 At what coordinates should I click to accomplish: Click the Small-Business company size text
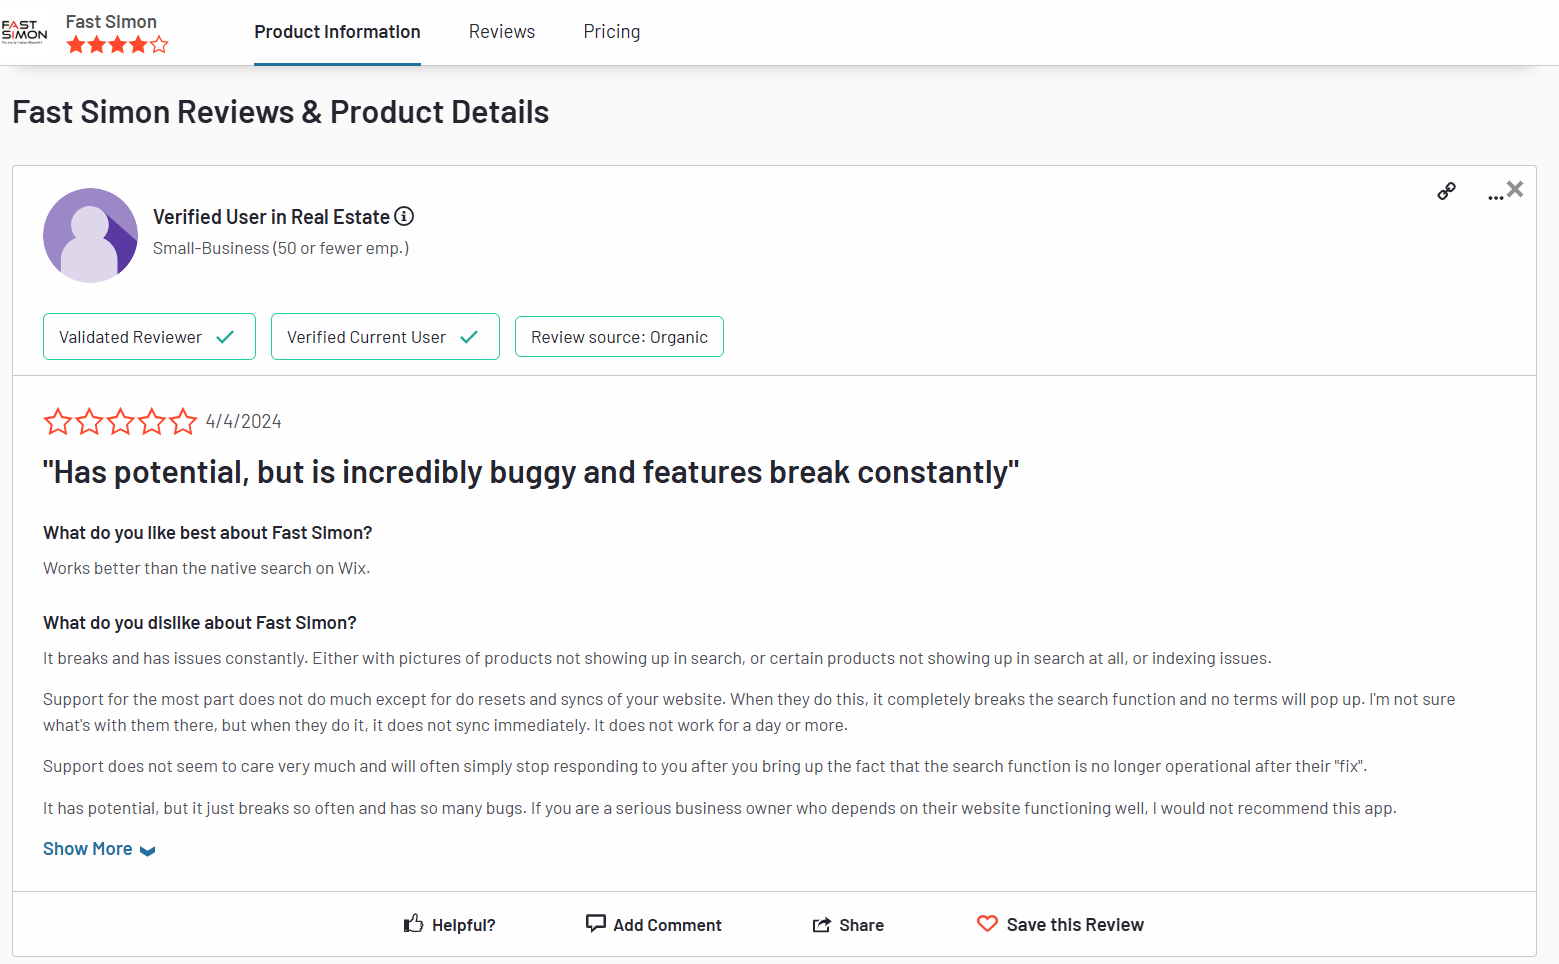[x=281, y=248]
